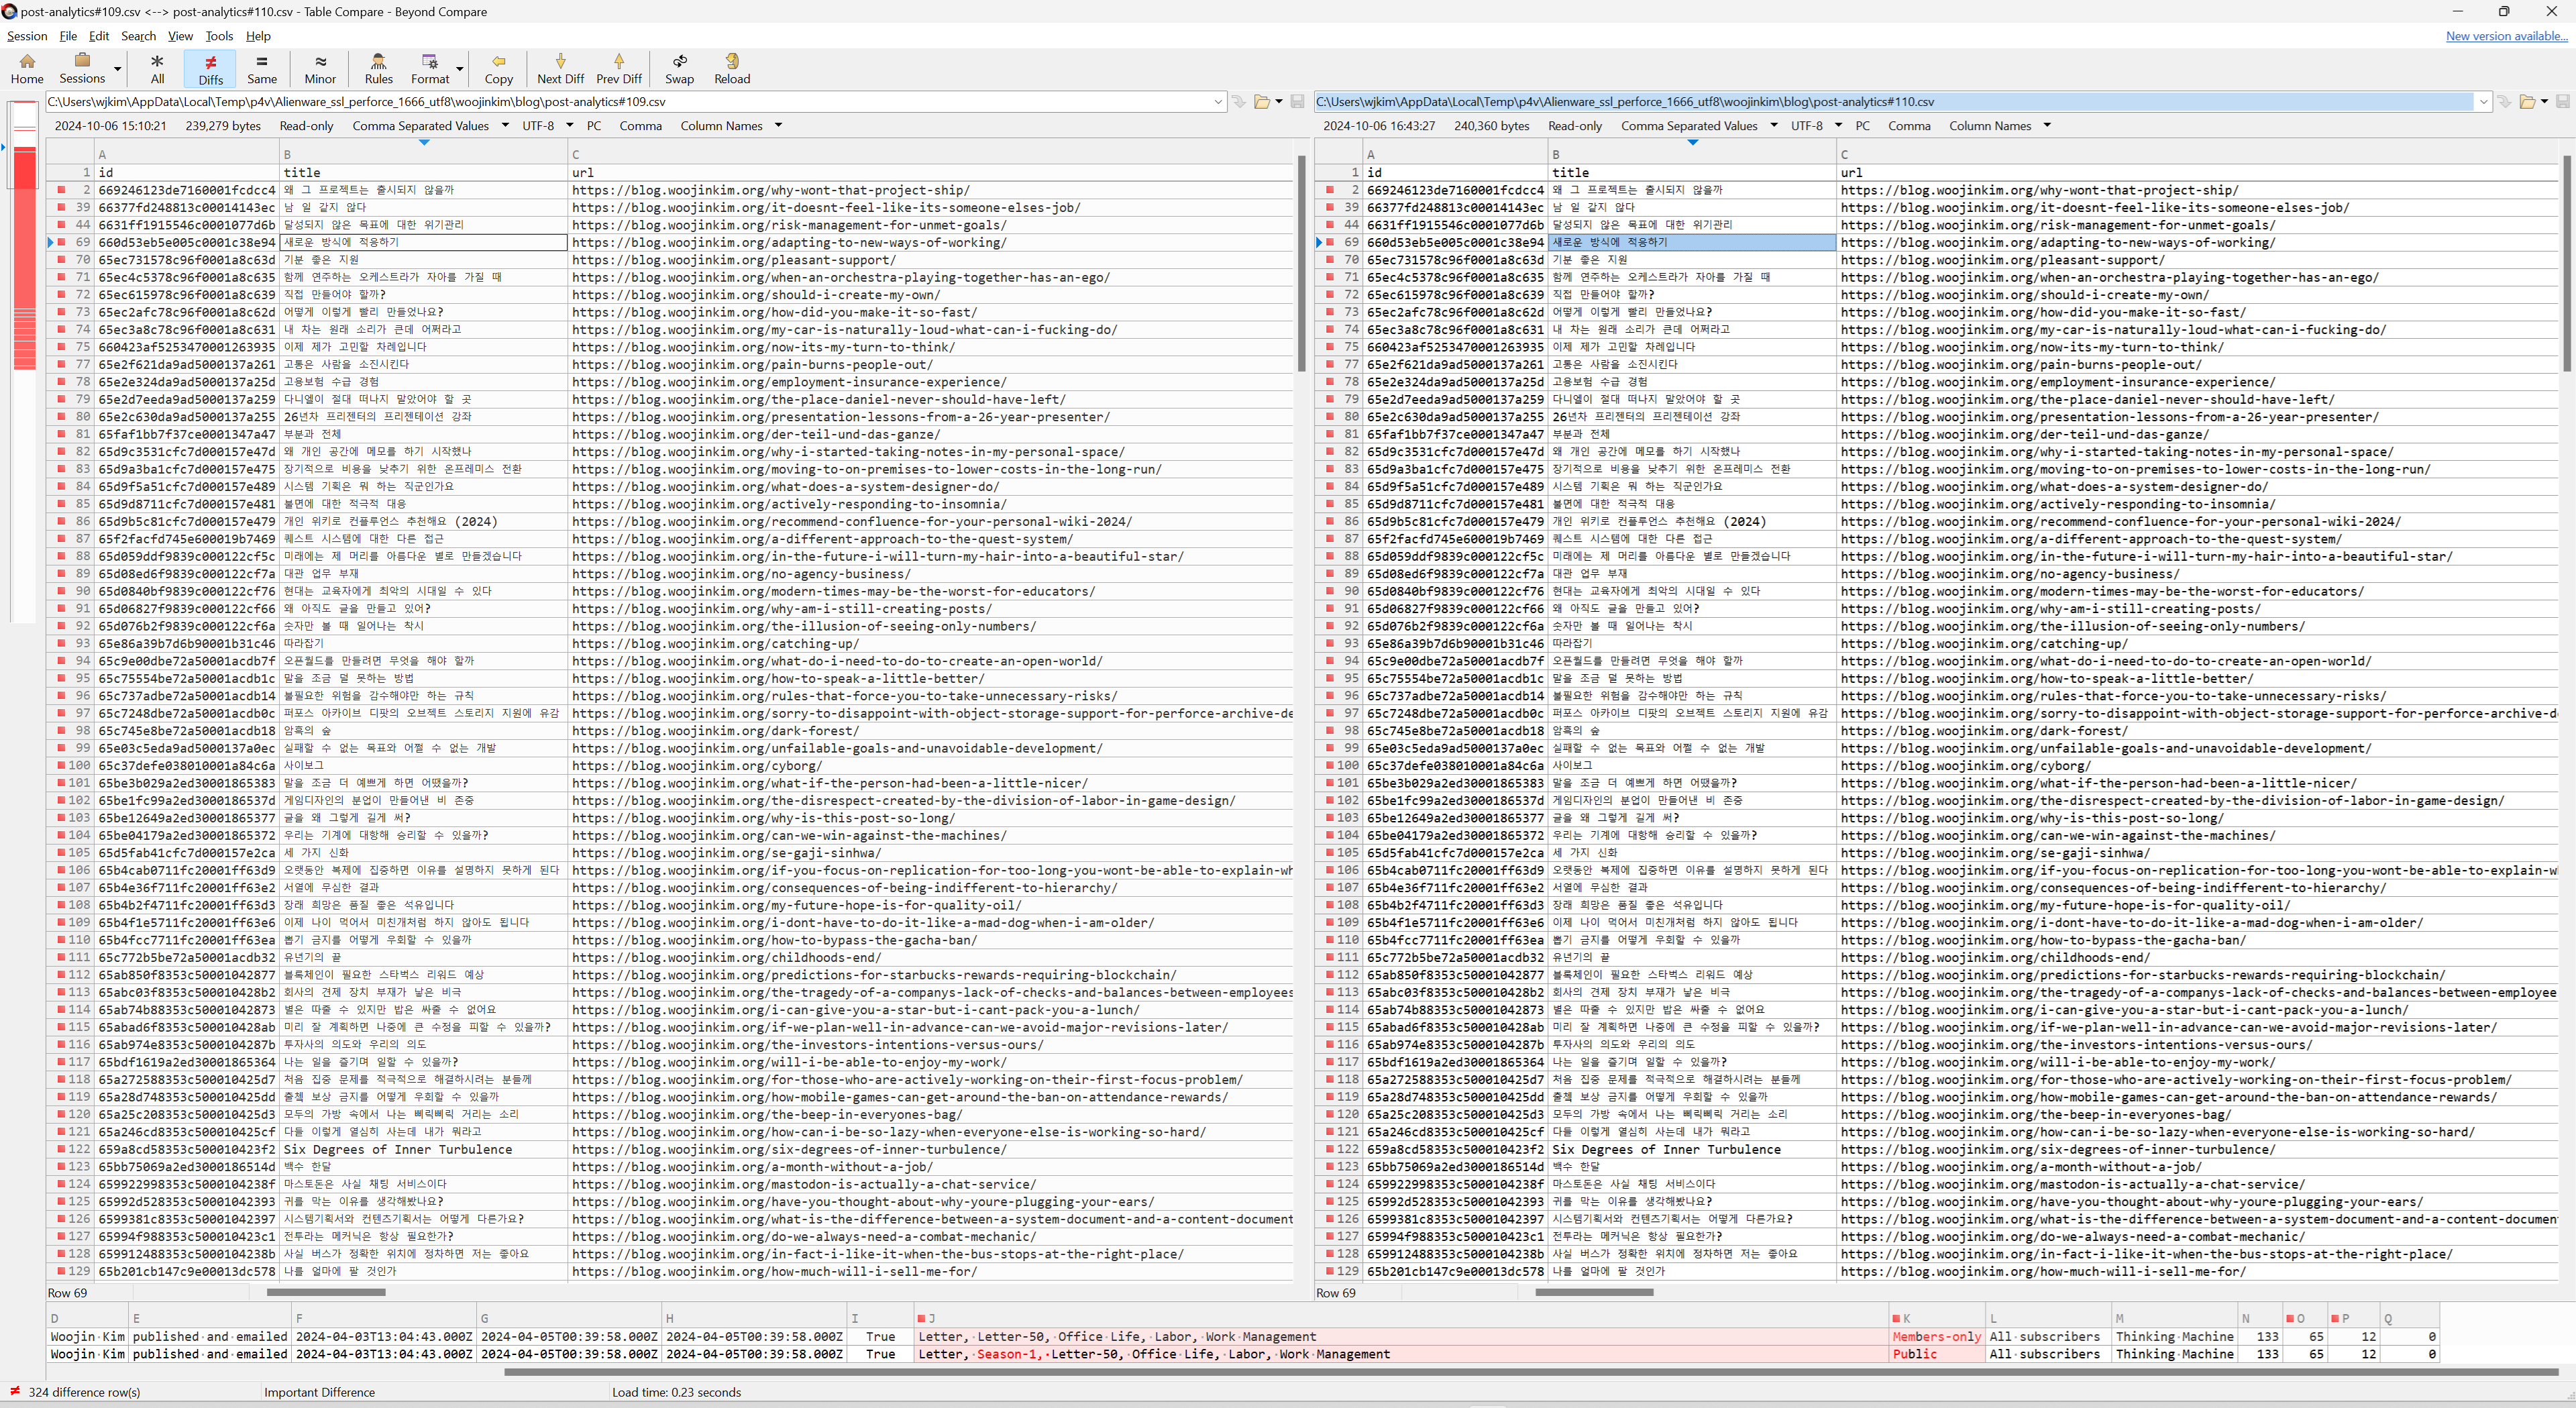
Task: Open the Format settings icon
Action: tap(430, 68)
